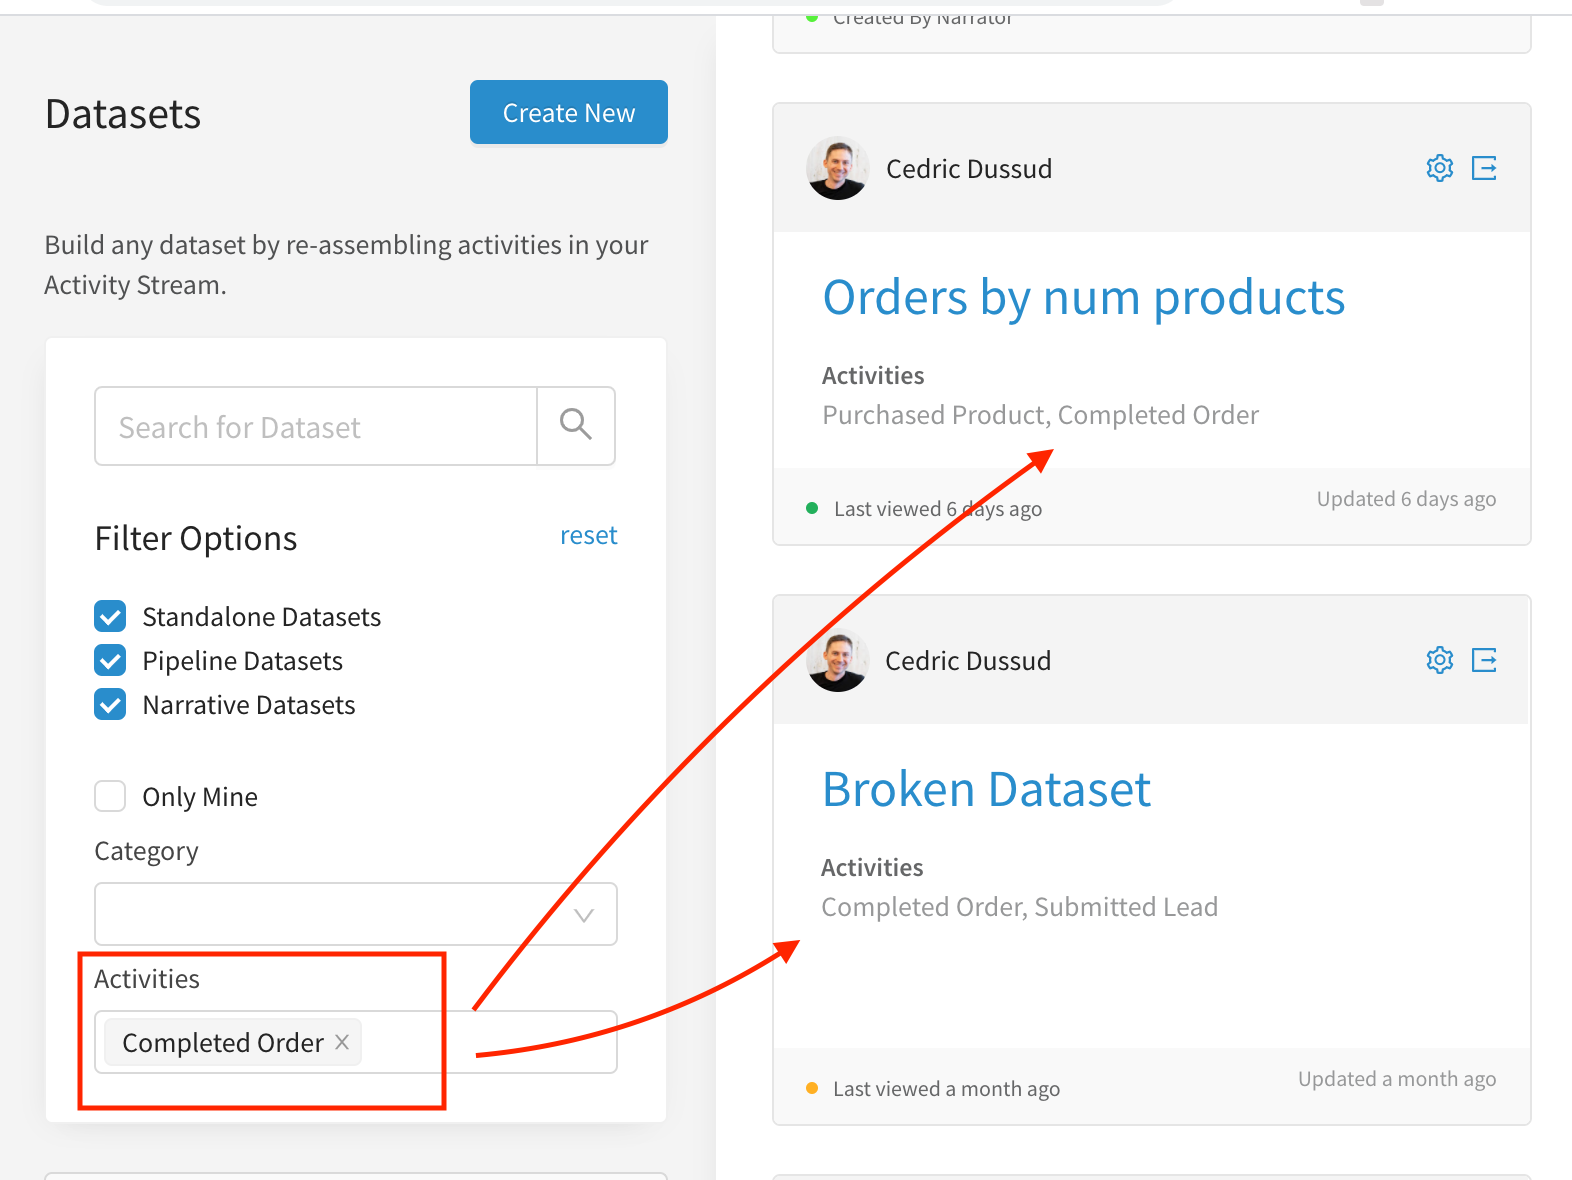Viewport: 1572px width, 1180px height.
Task: Click the reset filters link
Action: (x=589, y=535)
